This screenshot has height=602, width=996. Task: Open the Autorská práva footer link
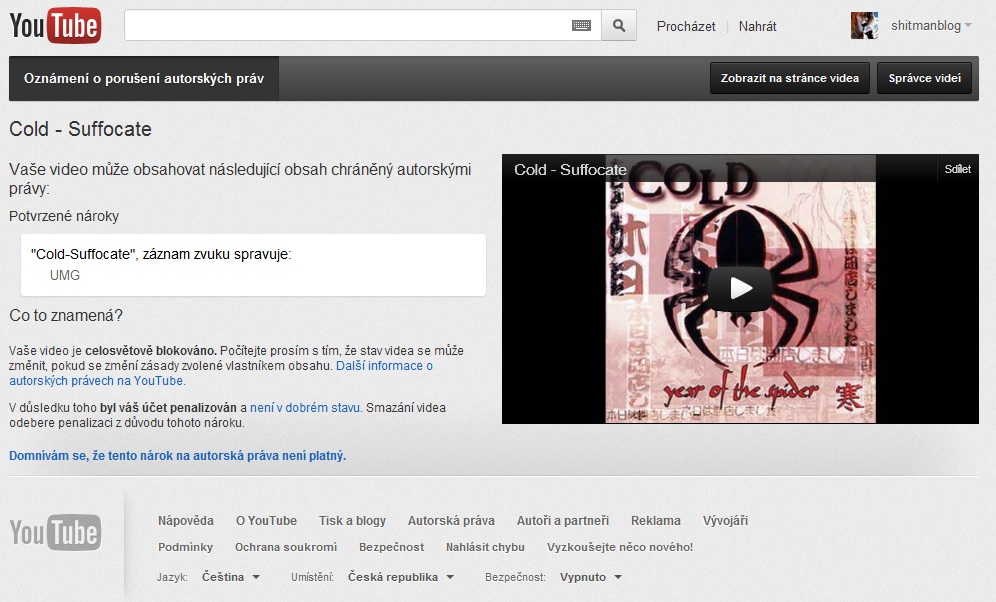click(451, 520)
